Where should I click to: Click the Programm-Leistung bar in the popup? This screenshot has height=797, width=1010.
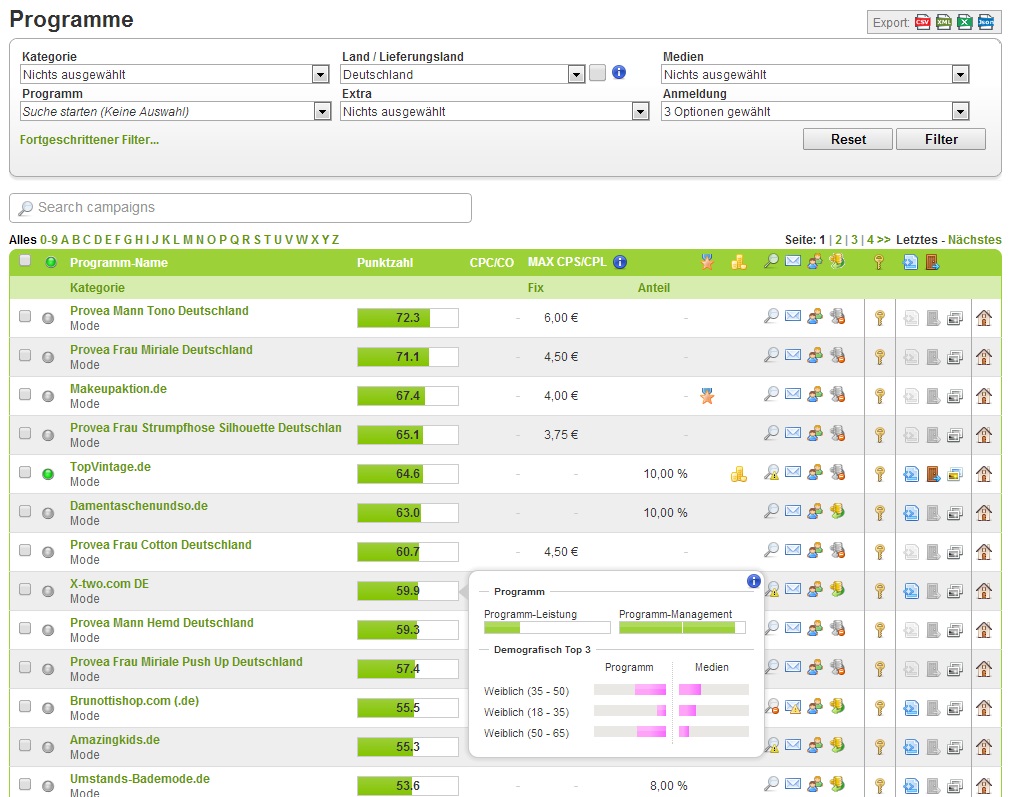[547, 628]
